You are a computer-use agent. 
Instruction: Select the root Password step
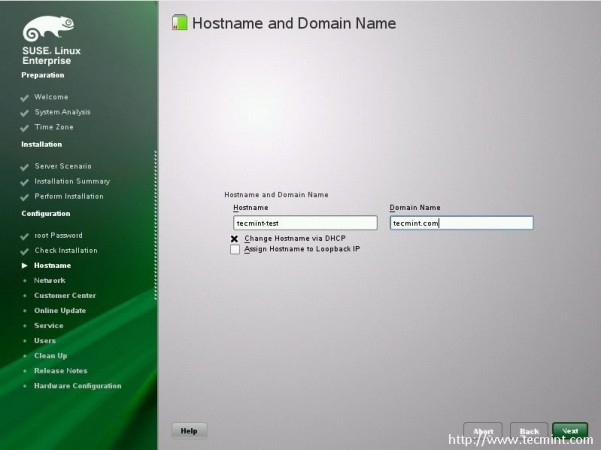click(x=58, y=235)
